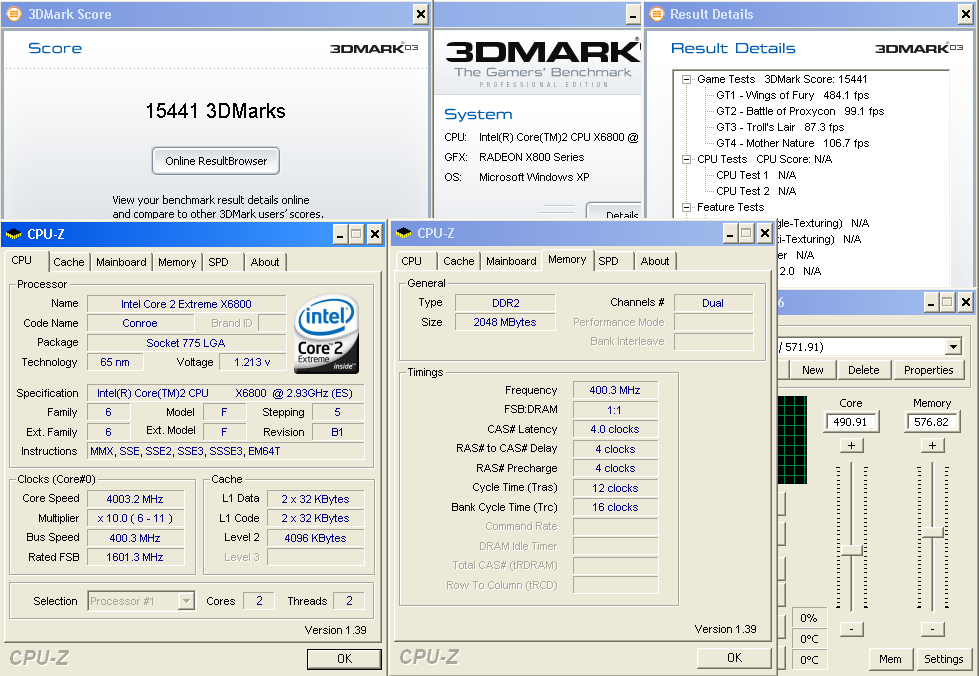The image size is (979, 676).
Task: Click the Online ResultBrowser button
Action: [216, 161]
